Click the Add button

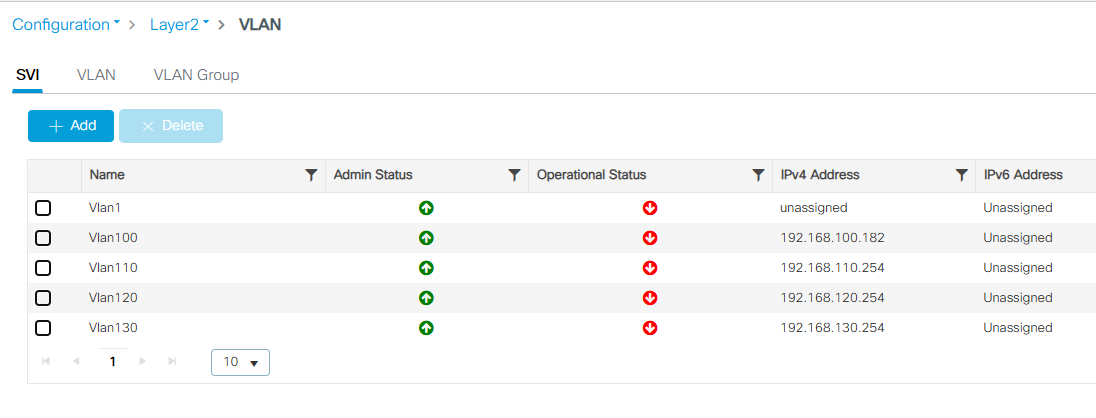(71, 126)
